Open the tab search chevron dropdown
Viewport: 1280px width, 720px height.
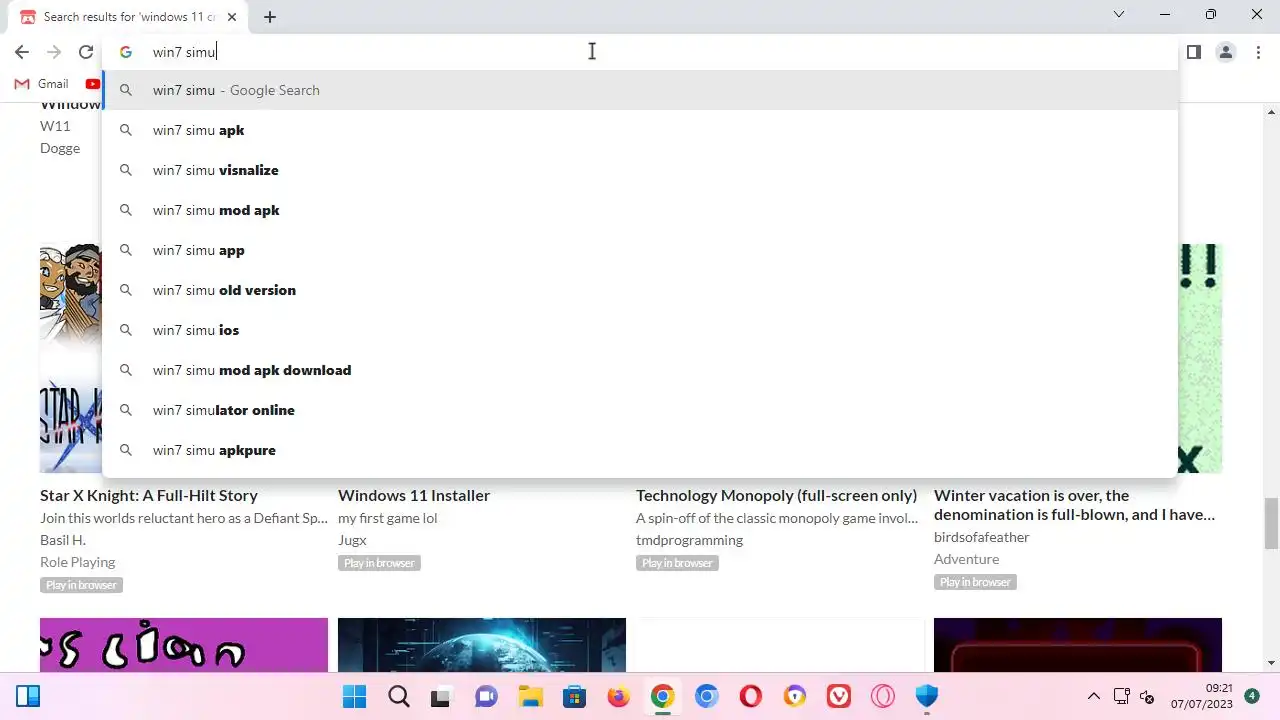click(1119, 14)
